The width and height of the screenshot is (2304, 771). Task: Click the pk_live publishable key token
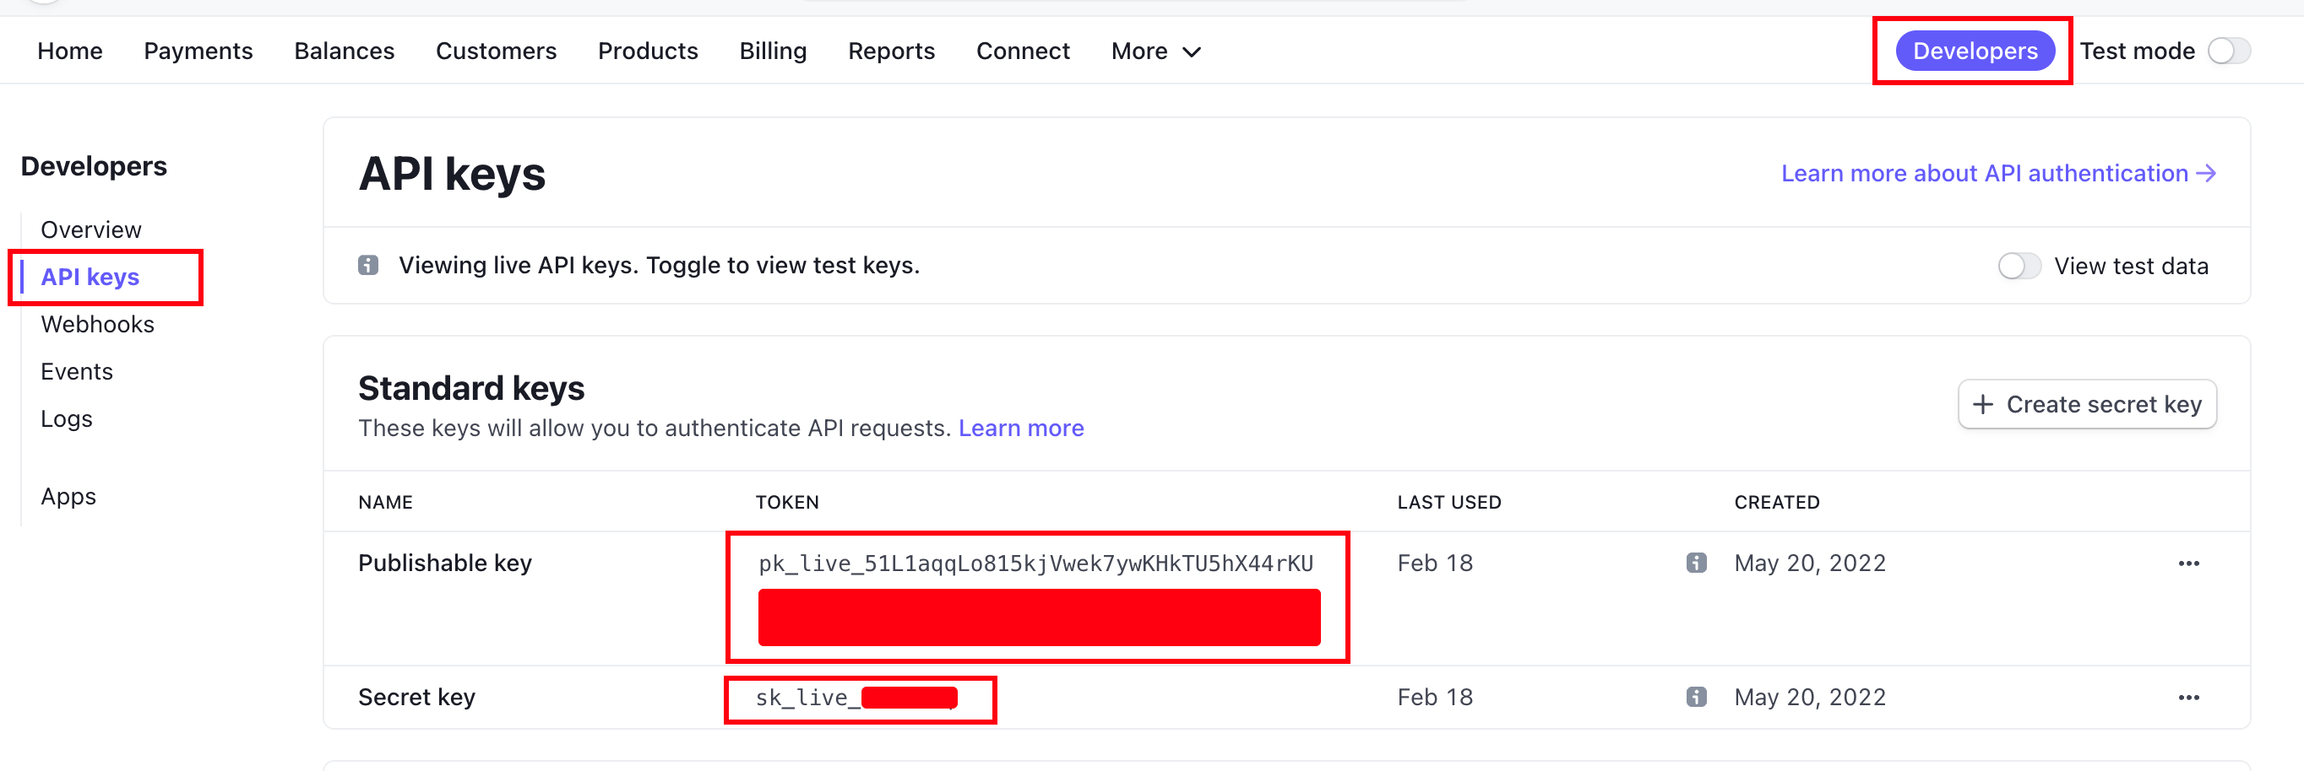(x=1036, y=564)
